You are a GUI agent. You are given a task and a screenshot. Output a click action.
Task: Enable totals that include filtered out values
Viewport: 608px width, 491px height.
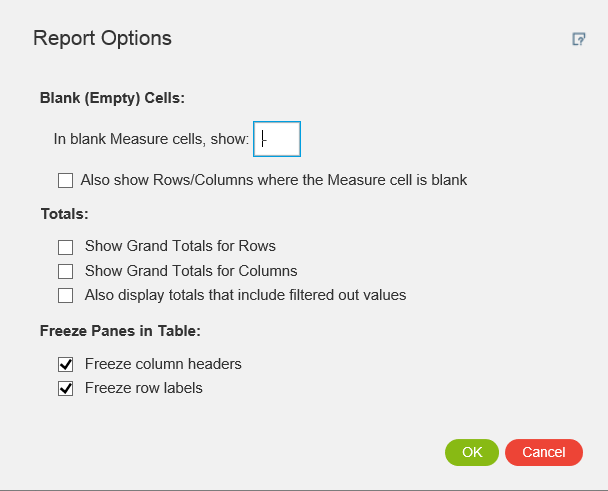[66, 295]
